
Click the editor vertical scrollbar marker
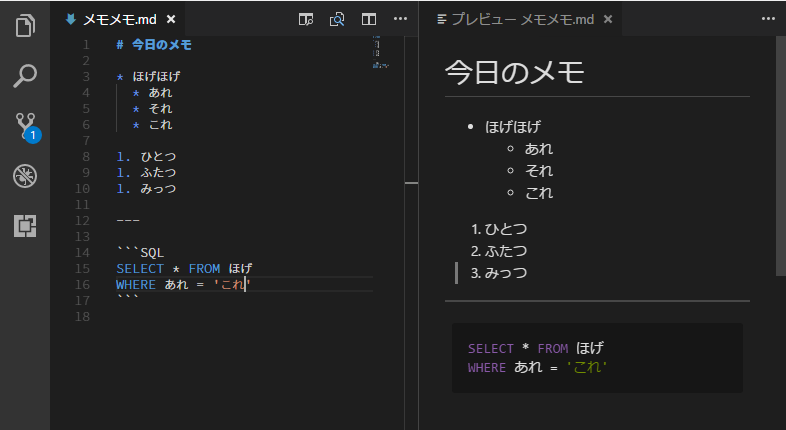[x=412, y=183]
